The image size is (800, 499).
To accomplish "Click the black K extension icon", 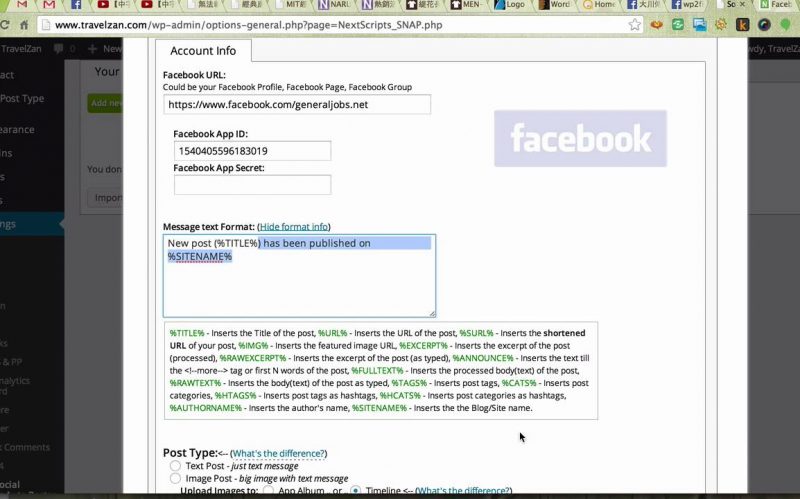I will tap(741, 24).
